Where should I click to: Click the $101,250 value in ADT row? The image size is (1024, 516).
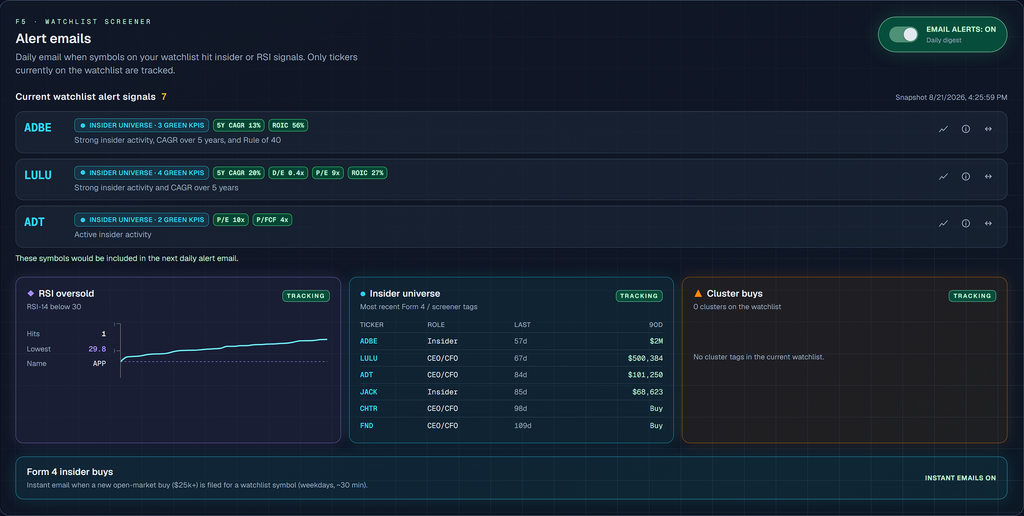[645, 375]
